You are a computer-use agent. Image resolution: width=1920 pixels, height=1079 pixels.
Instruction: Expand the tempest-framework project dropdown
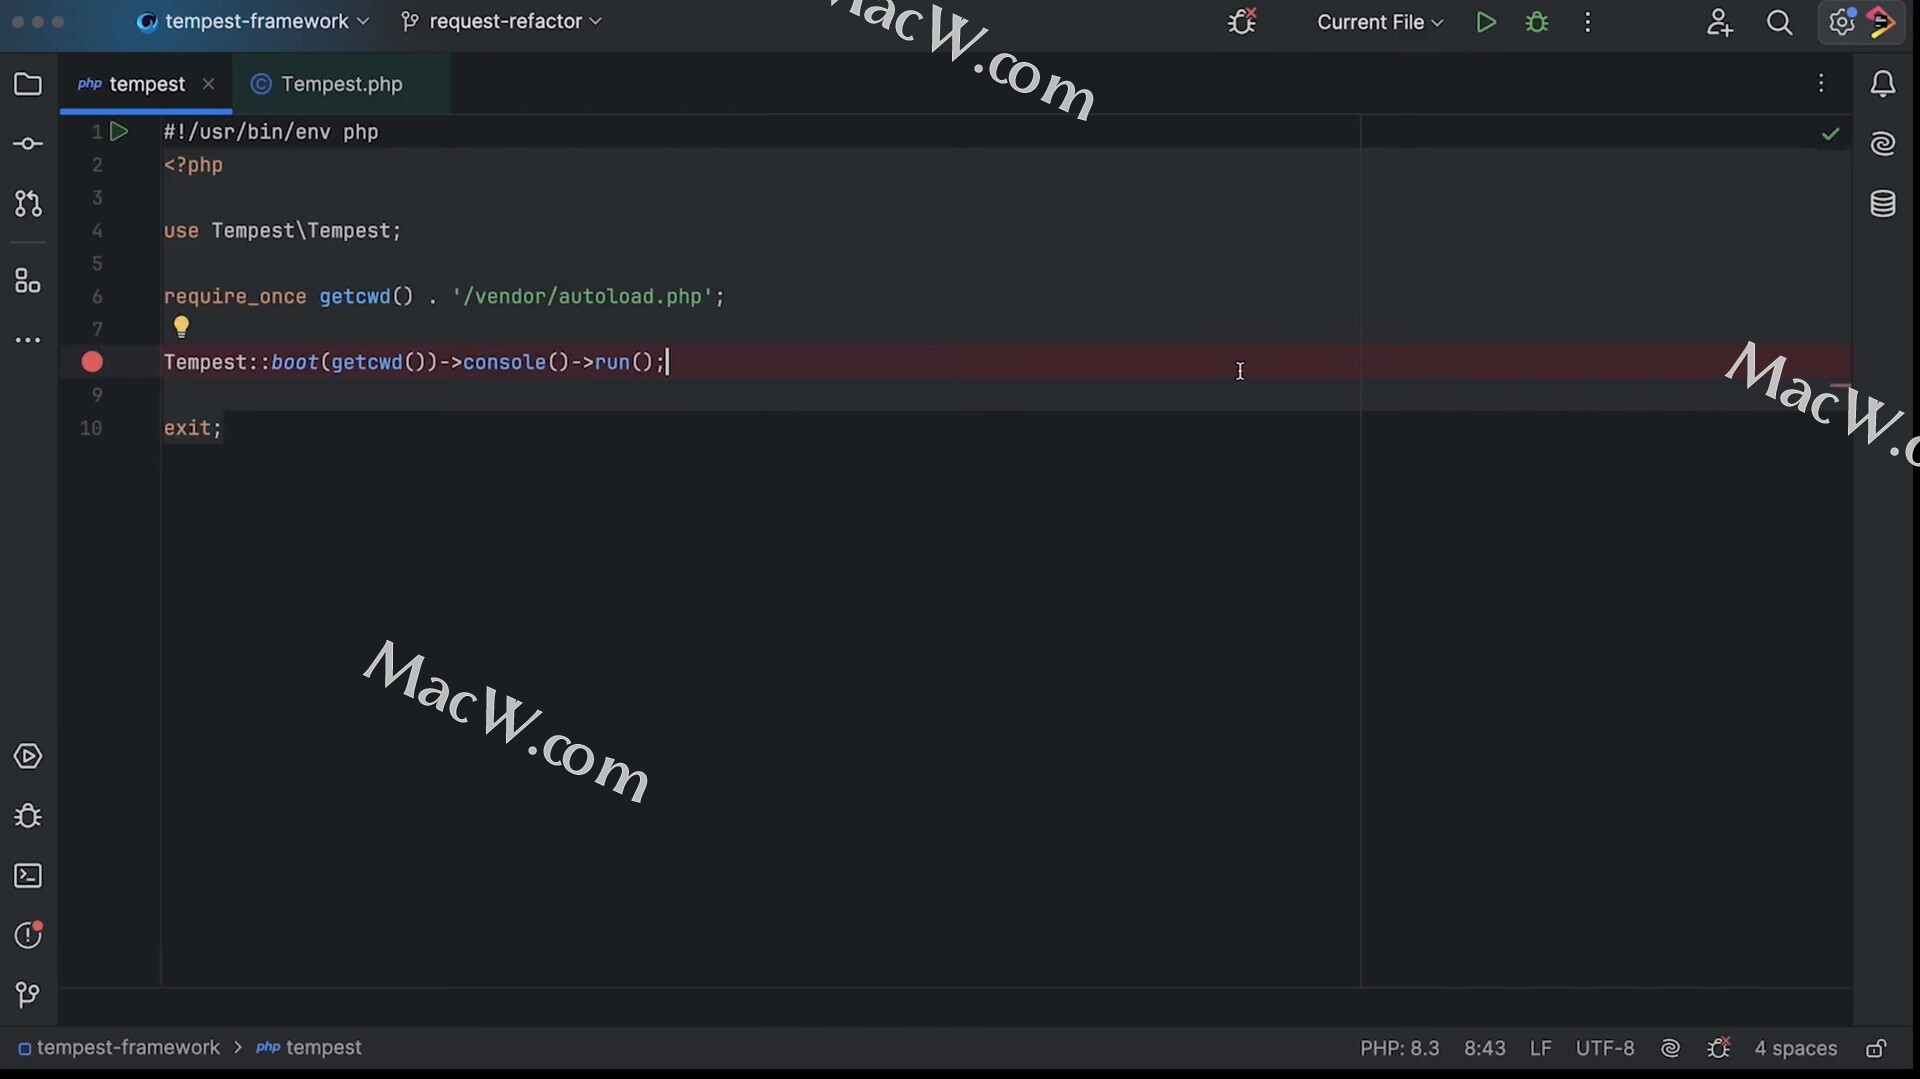pyautogui.click(x=254, y=22)
